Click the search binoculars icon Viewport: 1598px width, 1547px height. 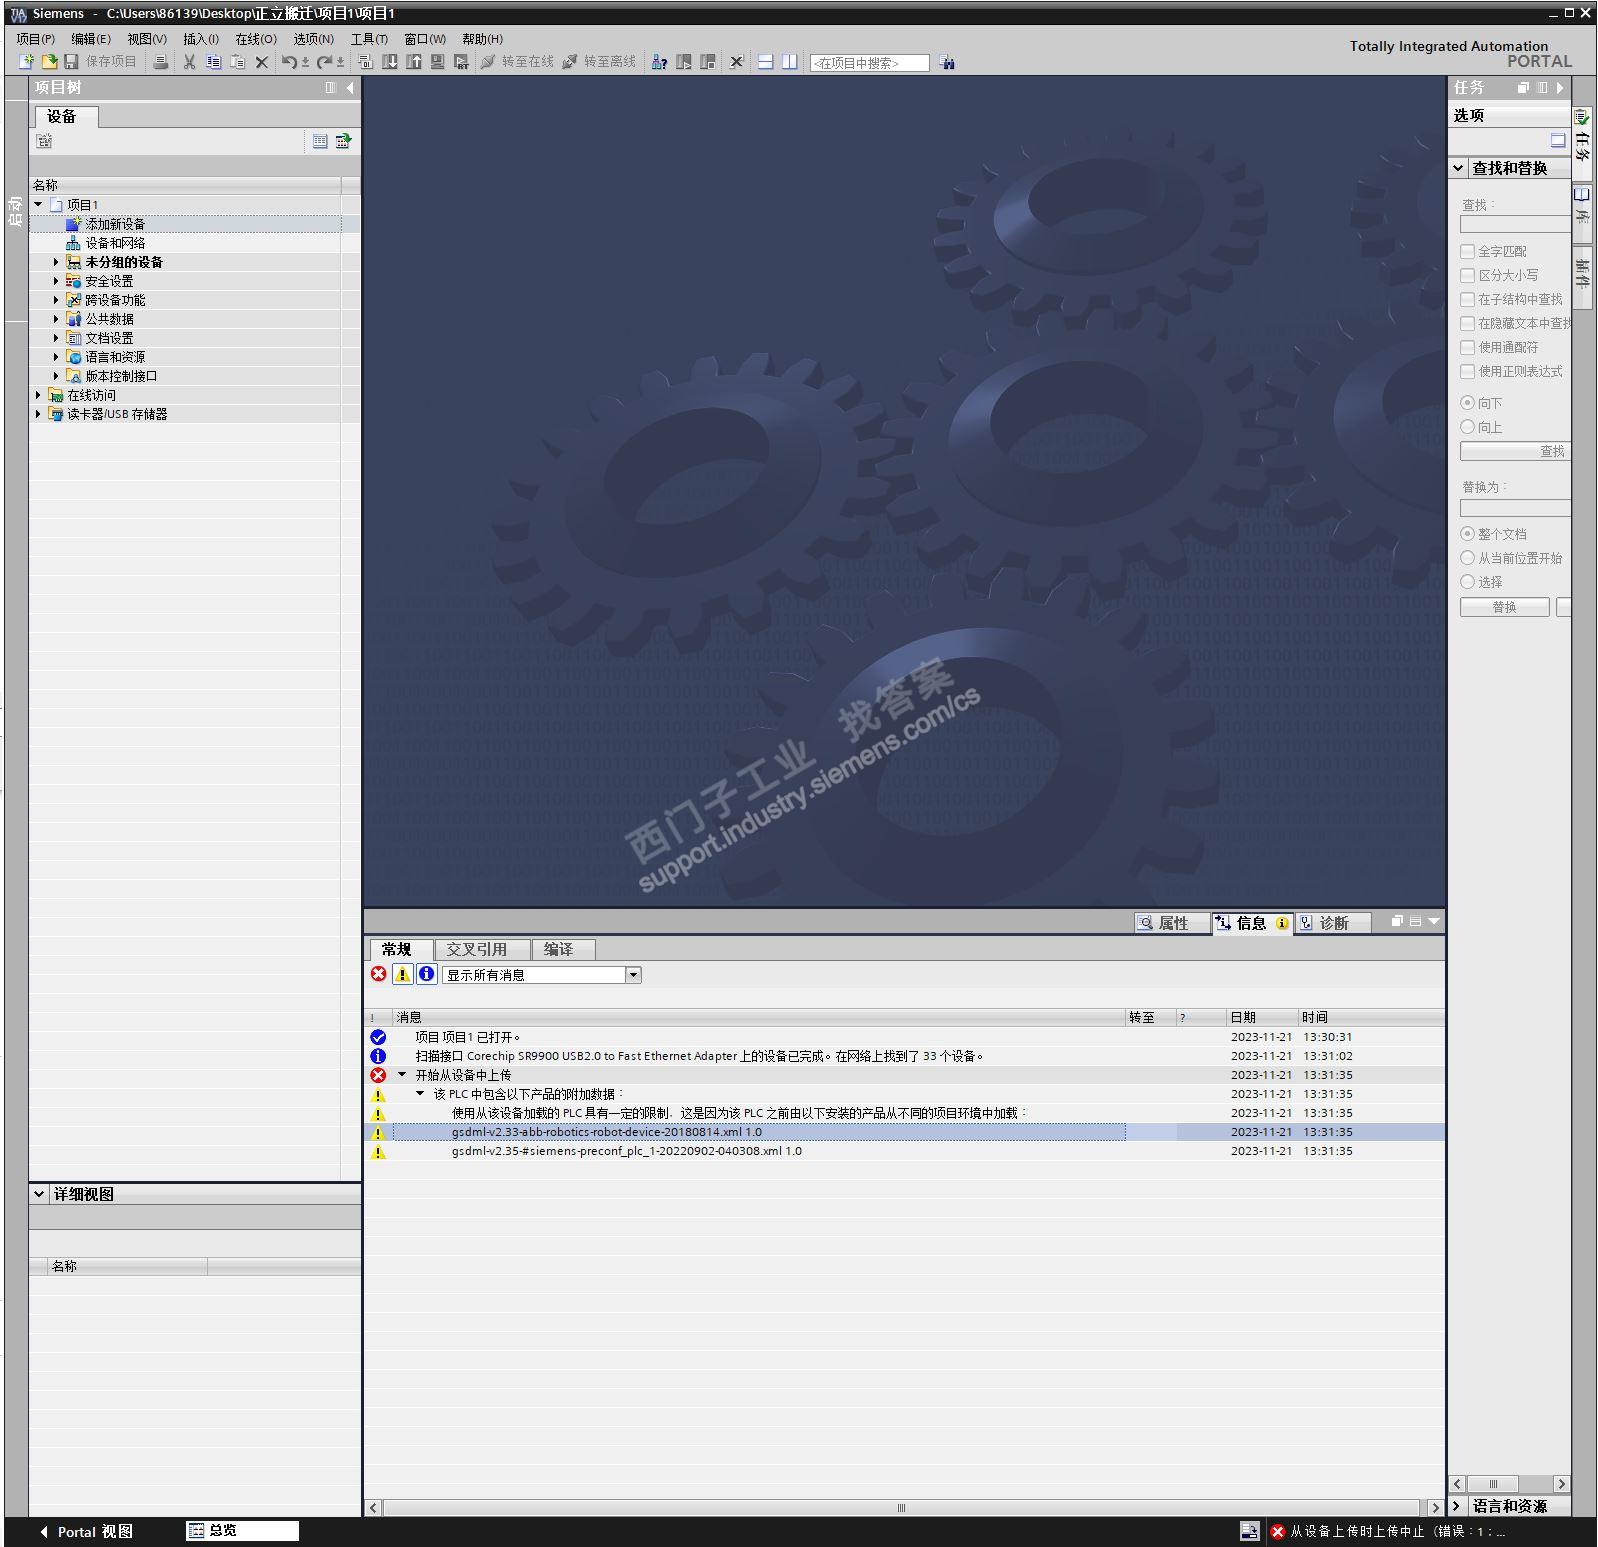point(947,63)
